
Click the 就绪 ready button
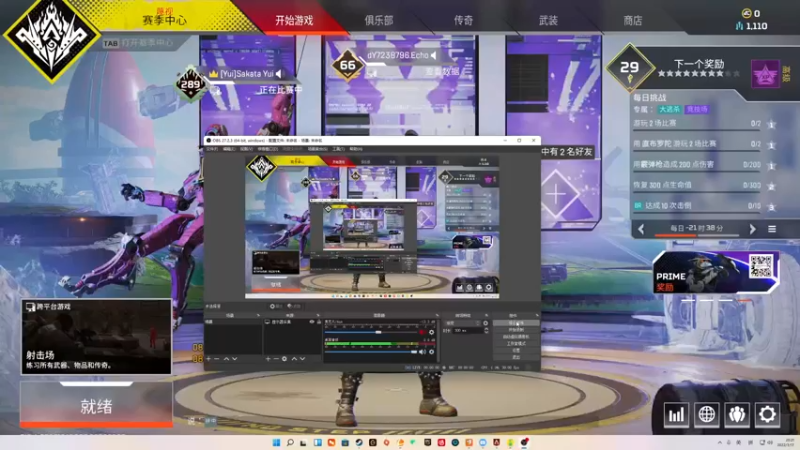(x=96, y=406)
